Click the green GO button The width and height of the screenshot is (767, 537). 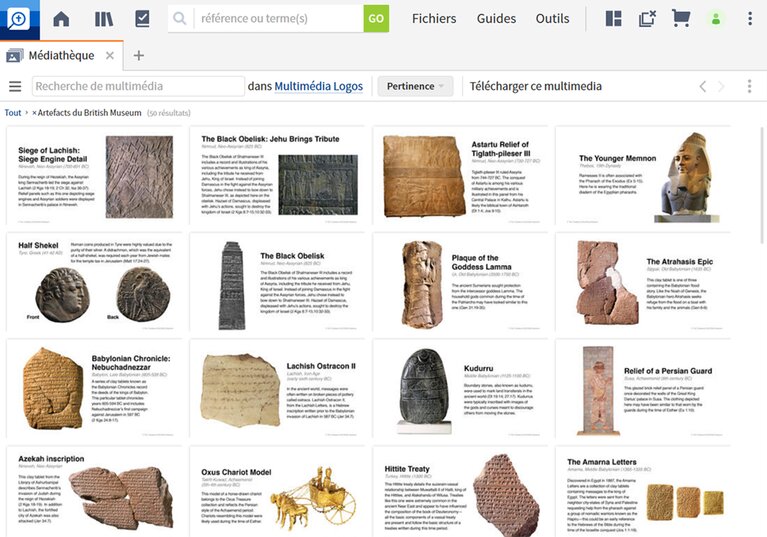coord(376,19)
